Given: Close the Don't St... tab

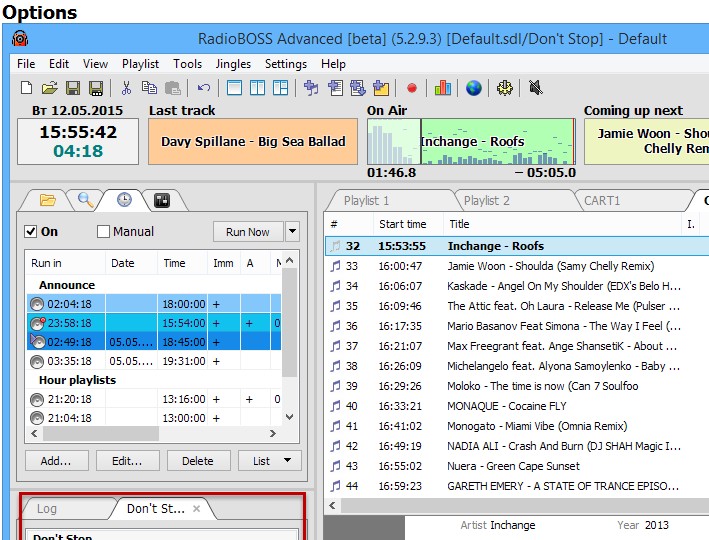Looking at the screenshot, I should (196, 509).
